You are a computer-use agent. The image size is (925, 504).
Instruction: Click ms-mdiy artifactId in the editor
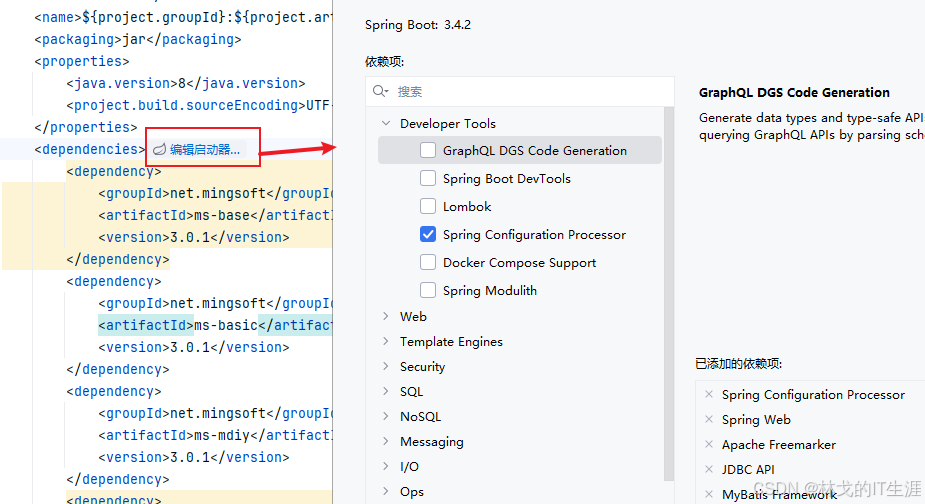pos(222,436)
